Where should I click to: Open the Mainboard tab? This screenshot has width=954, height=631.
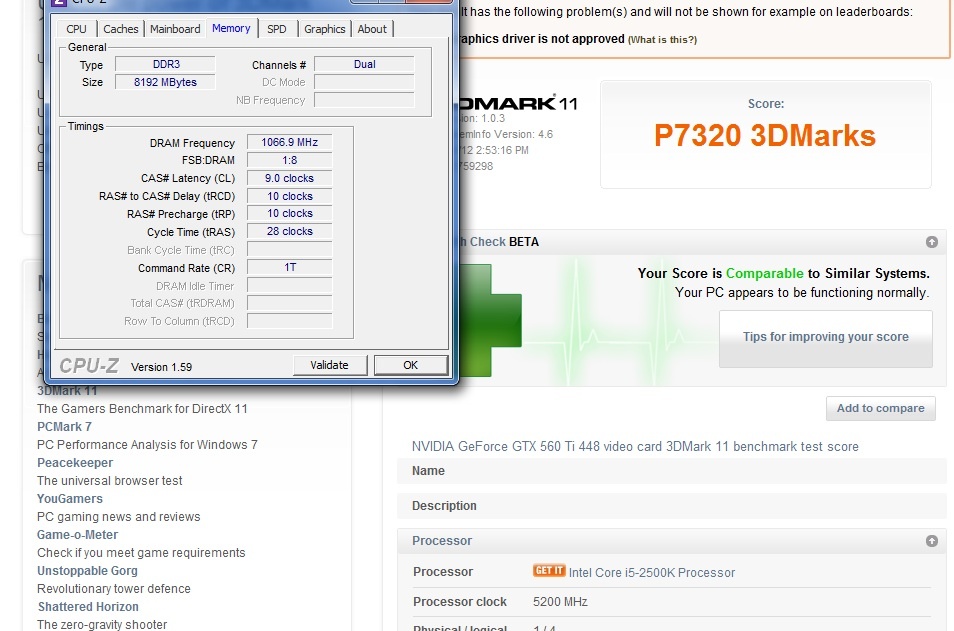[x=175, y=29]
